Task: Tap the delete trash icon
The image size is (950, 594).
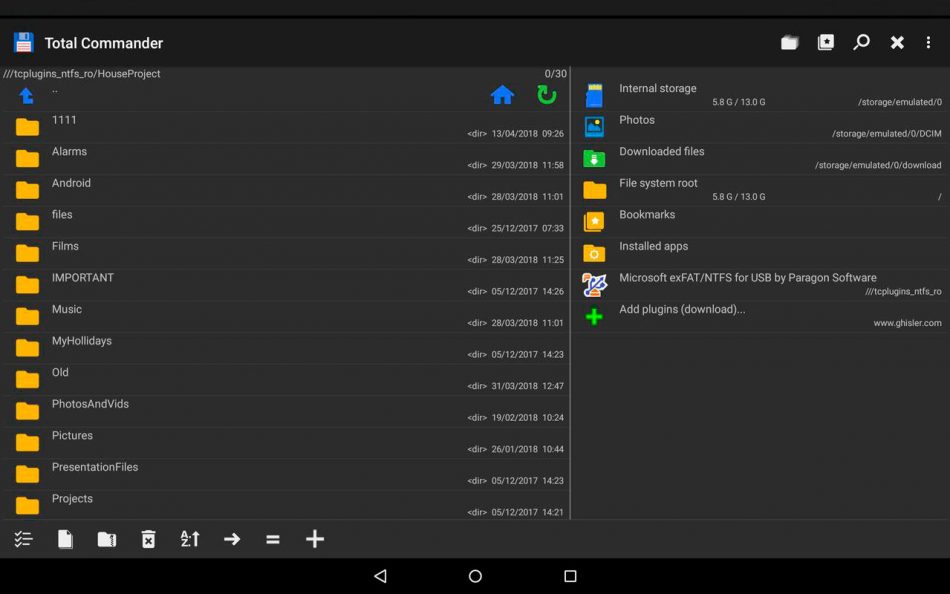Action: (148, 539)
